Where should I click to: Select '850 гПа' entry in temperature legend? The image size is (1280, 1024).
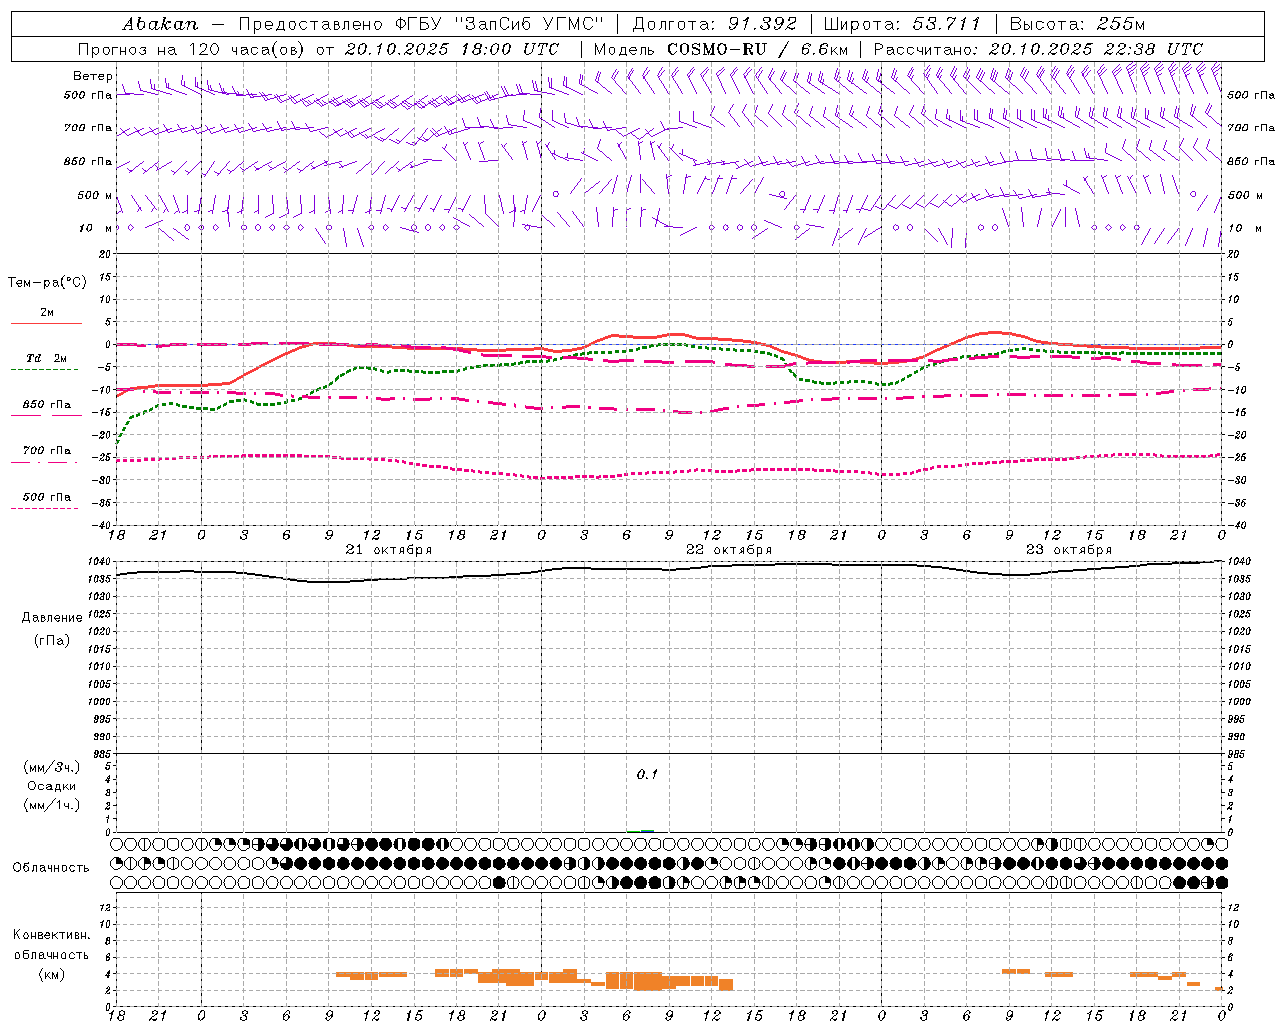(x=46, y=404)
